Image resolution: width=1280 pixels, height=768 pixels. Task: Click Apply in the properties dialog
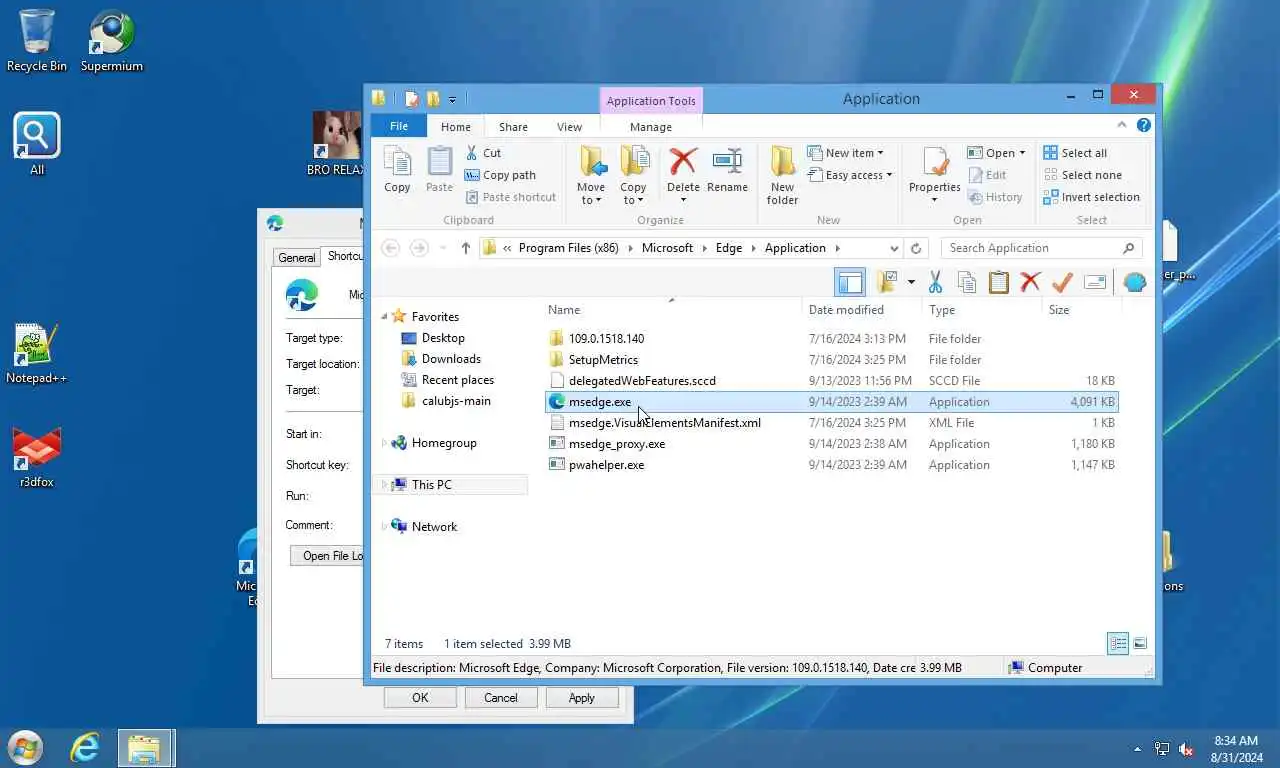point(582,698)
